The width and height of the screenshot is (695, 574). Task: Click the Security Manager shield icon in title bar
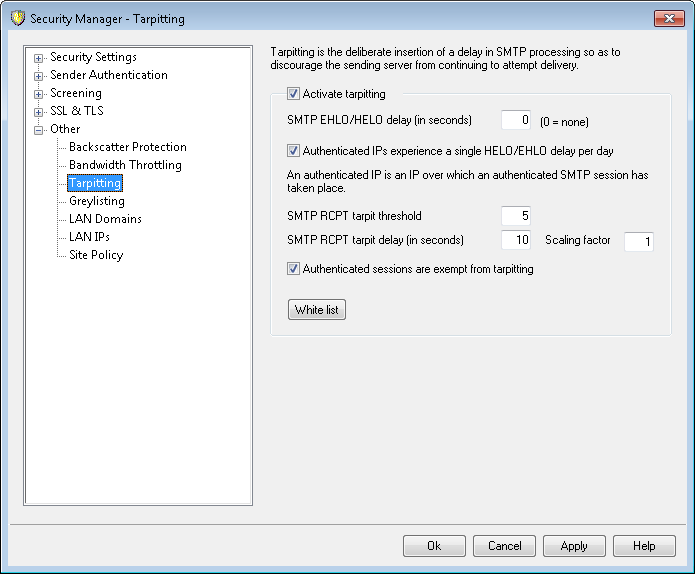(16, 19)
